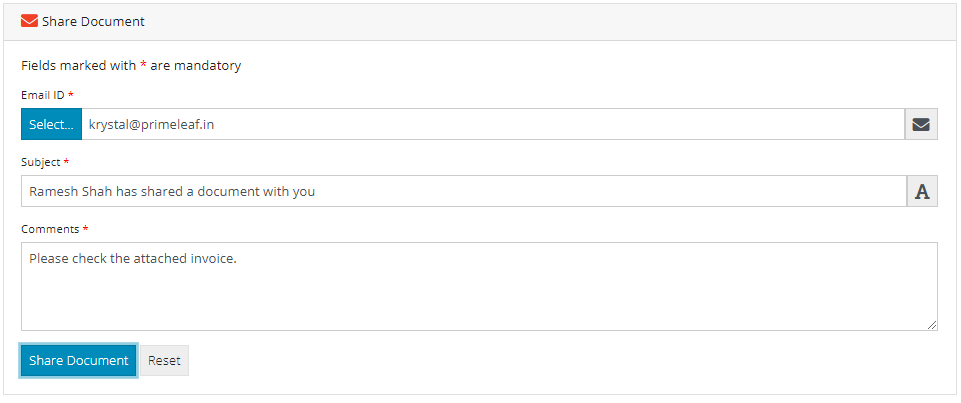Viewport: 961px width, 403px height.
Task: Click the word "mandatory" in the notice
Action: [207, 66]
